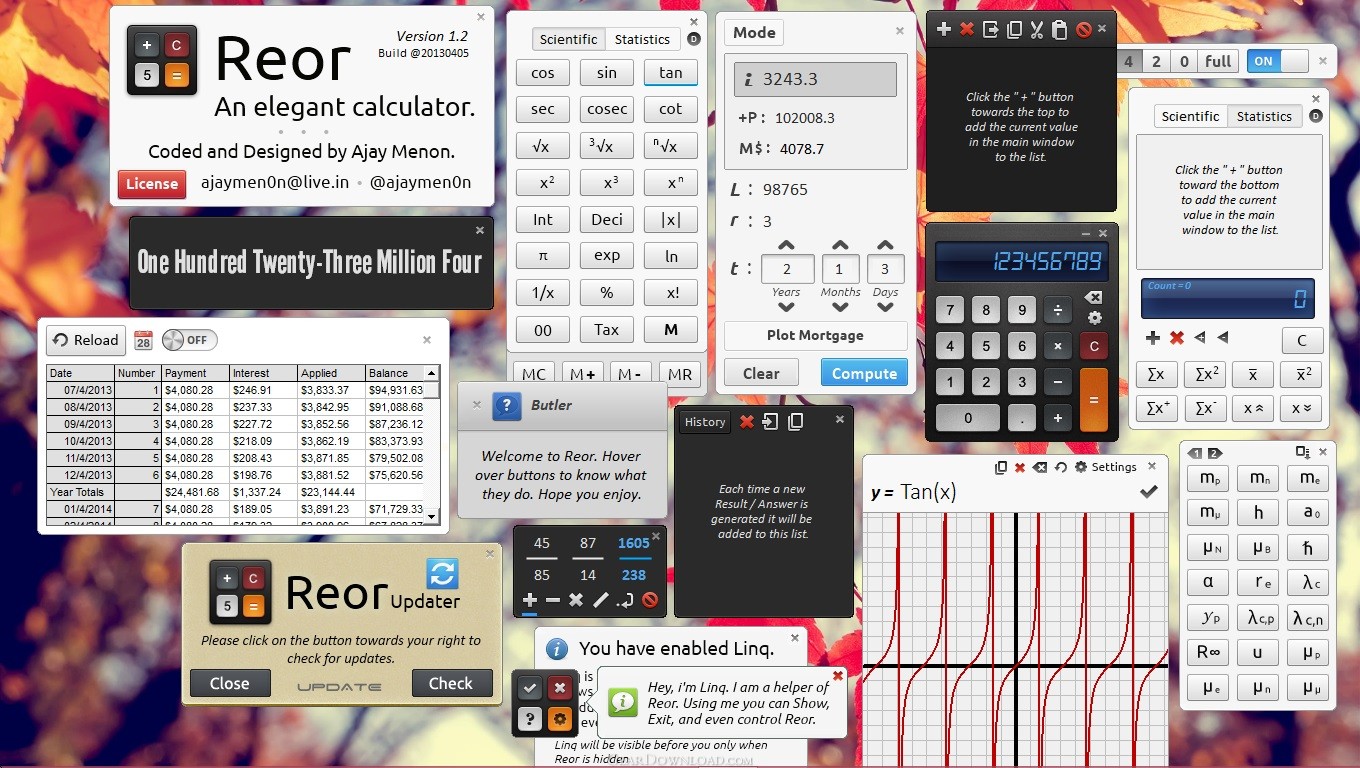The width and height of the screenshot is (1360, 768).
Task: Click the undo arrow icon in graph toolbar
Action: 1060,467
